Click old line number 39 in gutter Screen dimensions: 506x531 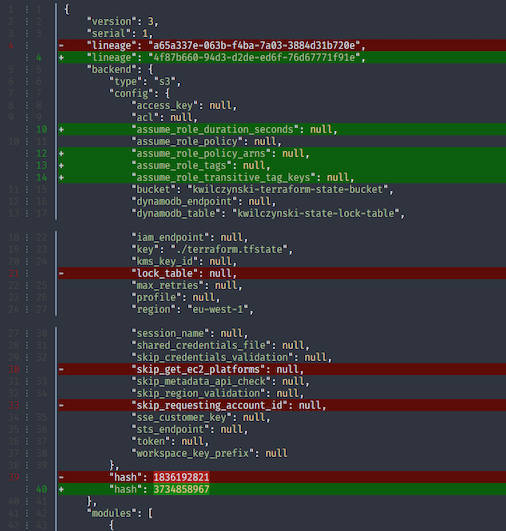[14, 477]
